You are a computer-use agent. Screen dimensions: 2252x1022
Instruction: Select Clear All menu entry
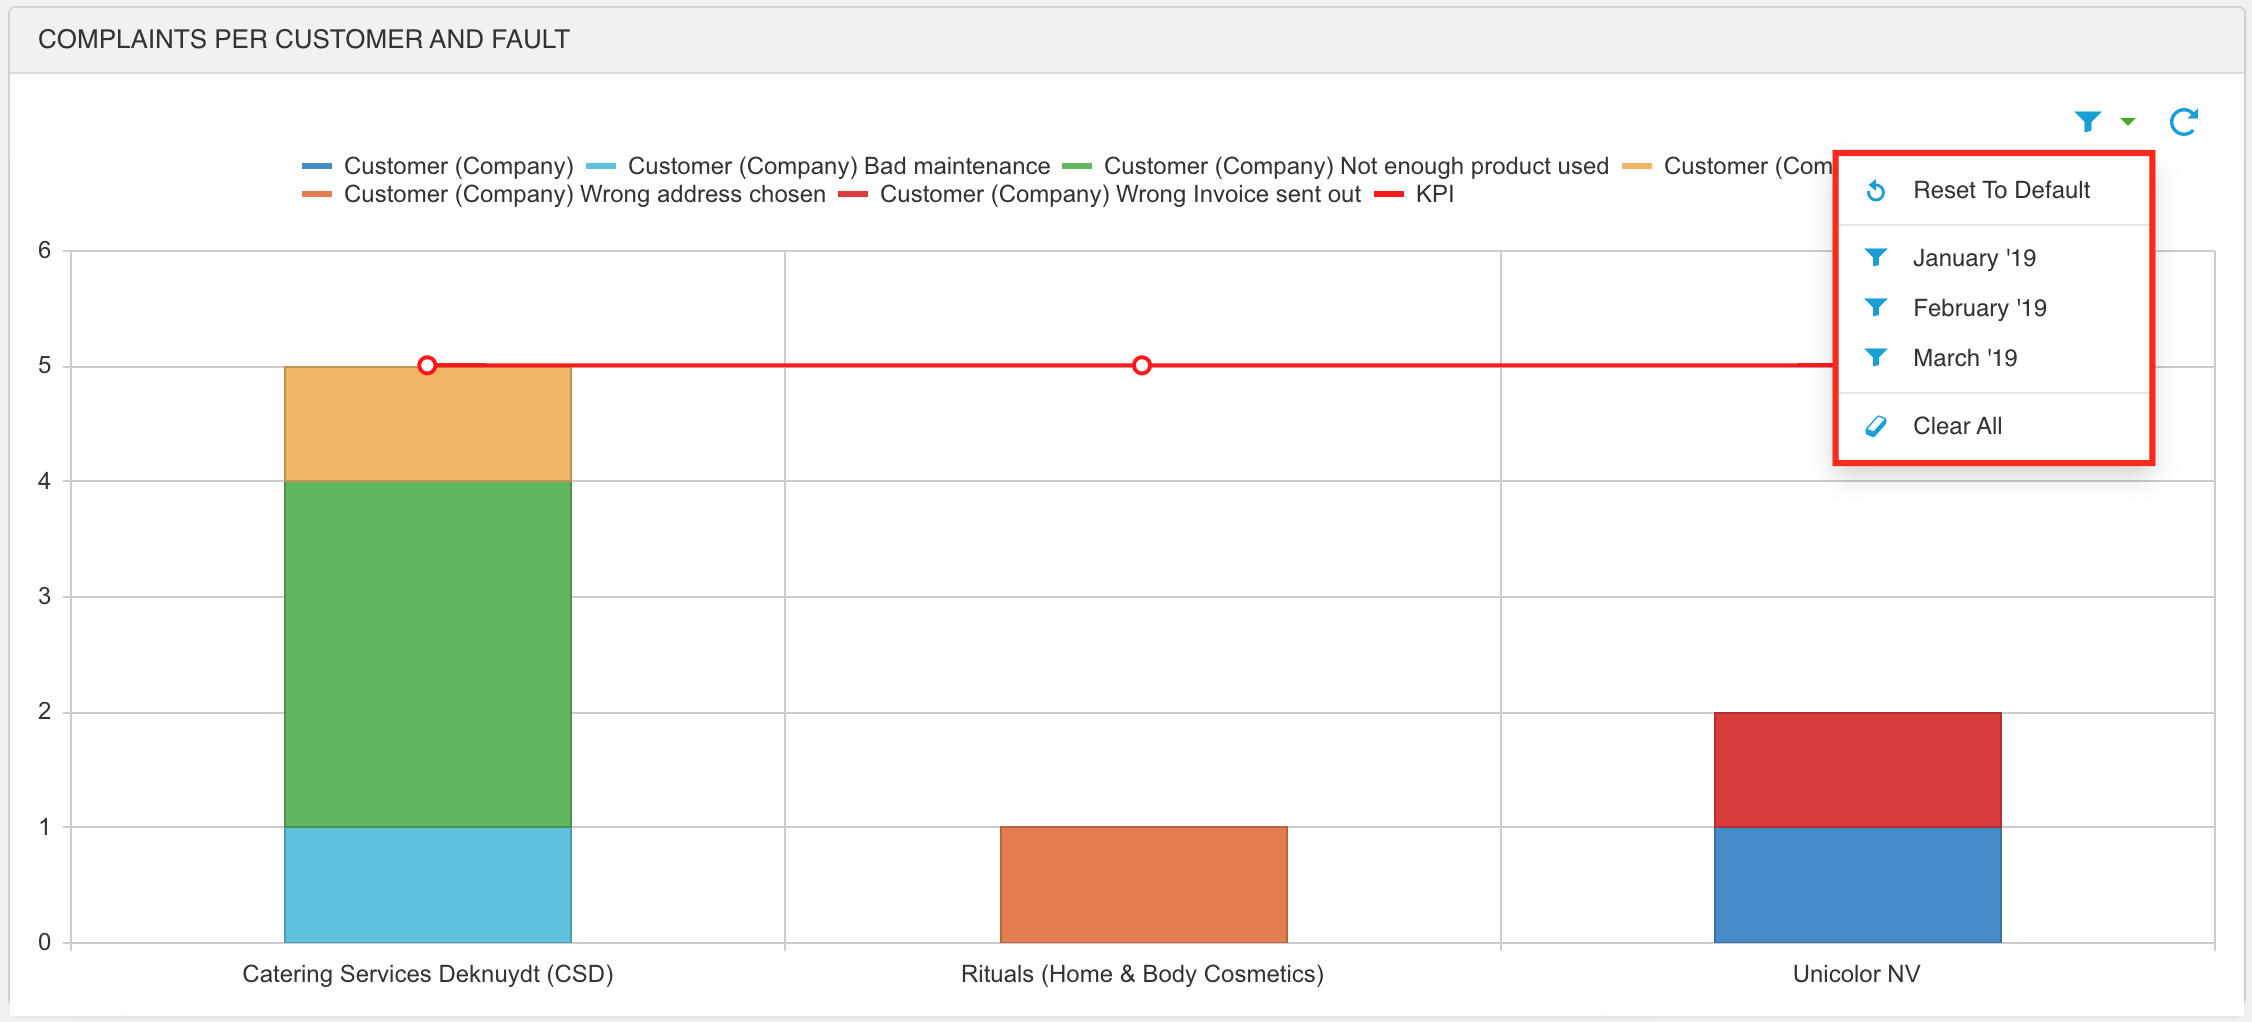click(1994, 426)
